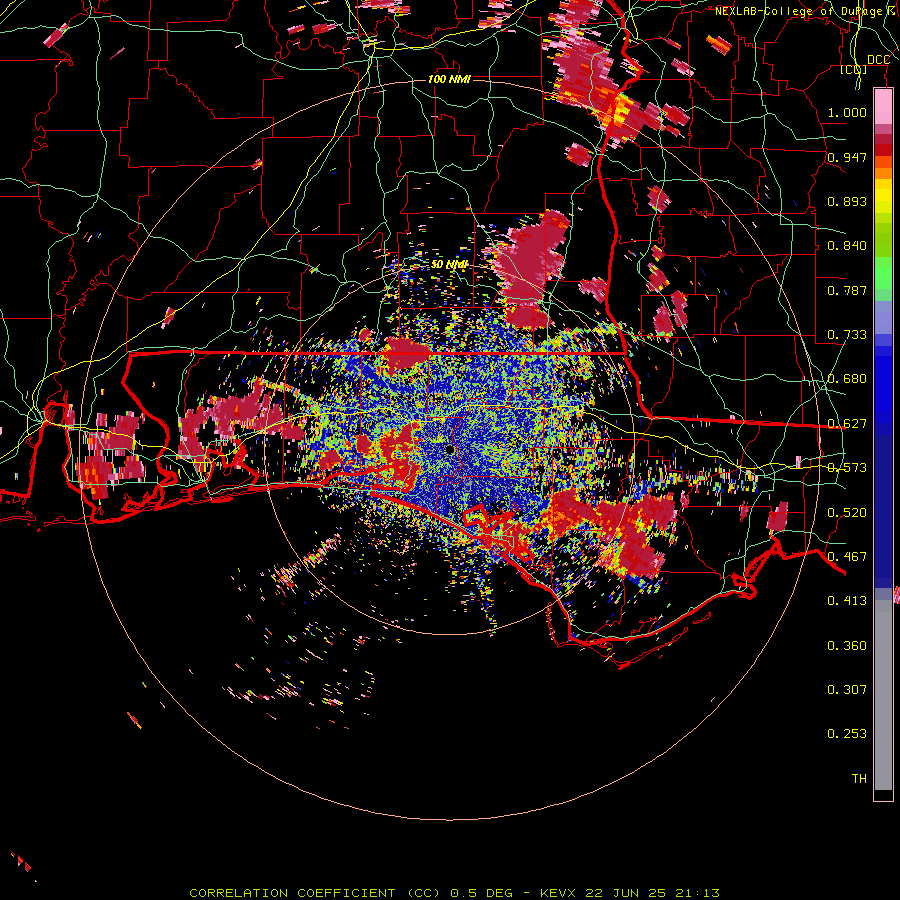This screenshot has width=900, height=900.
Task: Click the 0.413 legend value
Action: (847, 601)
